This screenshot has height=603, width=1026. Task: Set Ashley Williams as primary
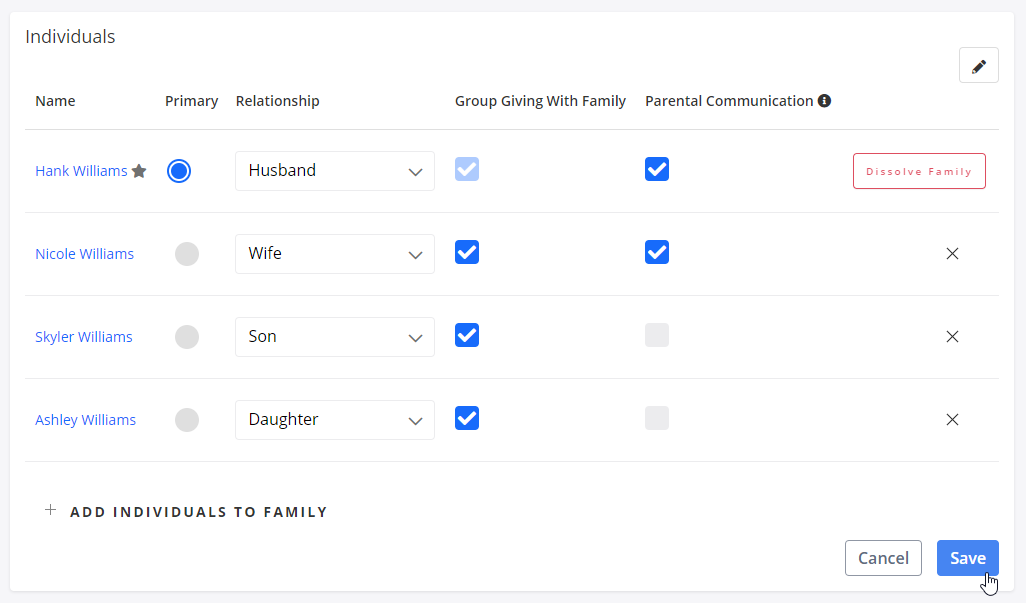point(186,420)
